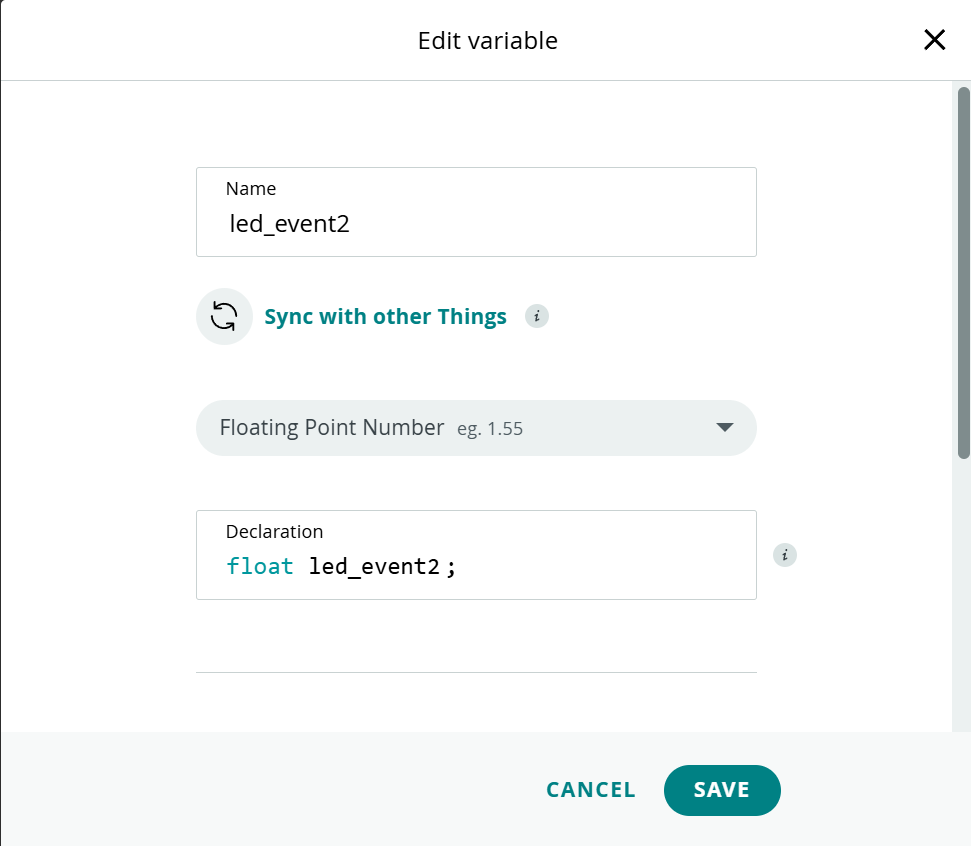This screenshot has width=971, height=846.
Task: Close the Edit variable dialog
Action: point(934,40)
